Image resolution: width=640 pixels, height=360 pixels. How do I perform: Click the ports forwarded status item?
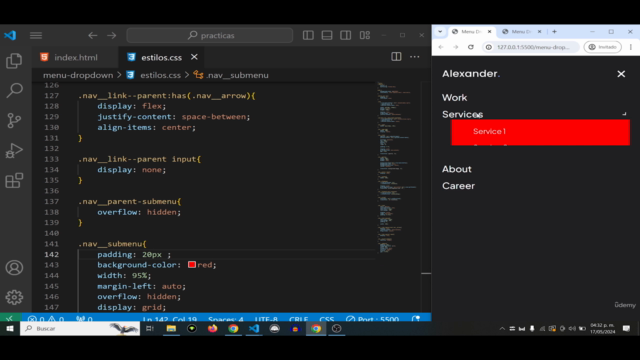point(84,319)
